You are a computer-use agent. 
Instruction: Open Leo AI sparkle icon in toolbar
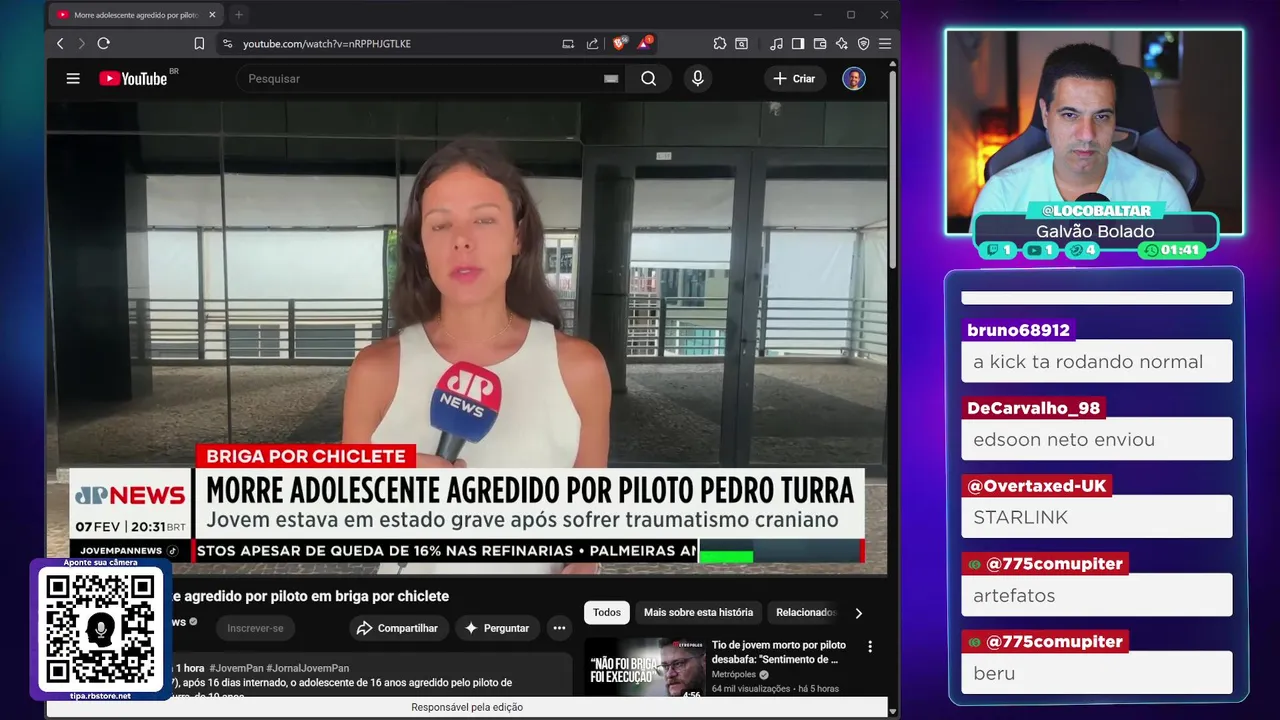coord(841,44)
